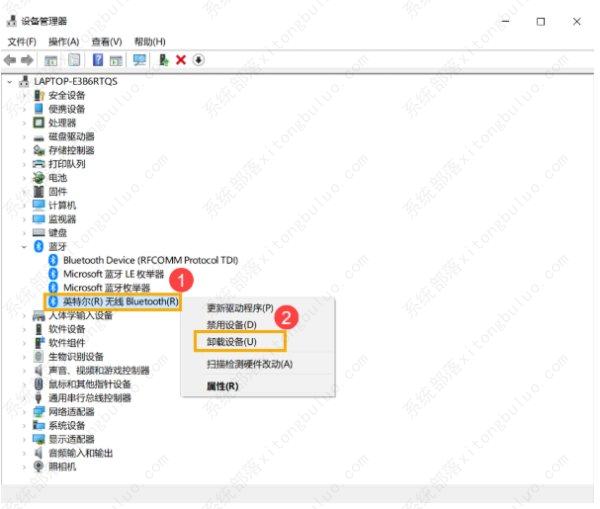This screenshot has width=600, height=509.
Task: Select the 固件 row
Action: coord(57,191)
